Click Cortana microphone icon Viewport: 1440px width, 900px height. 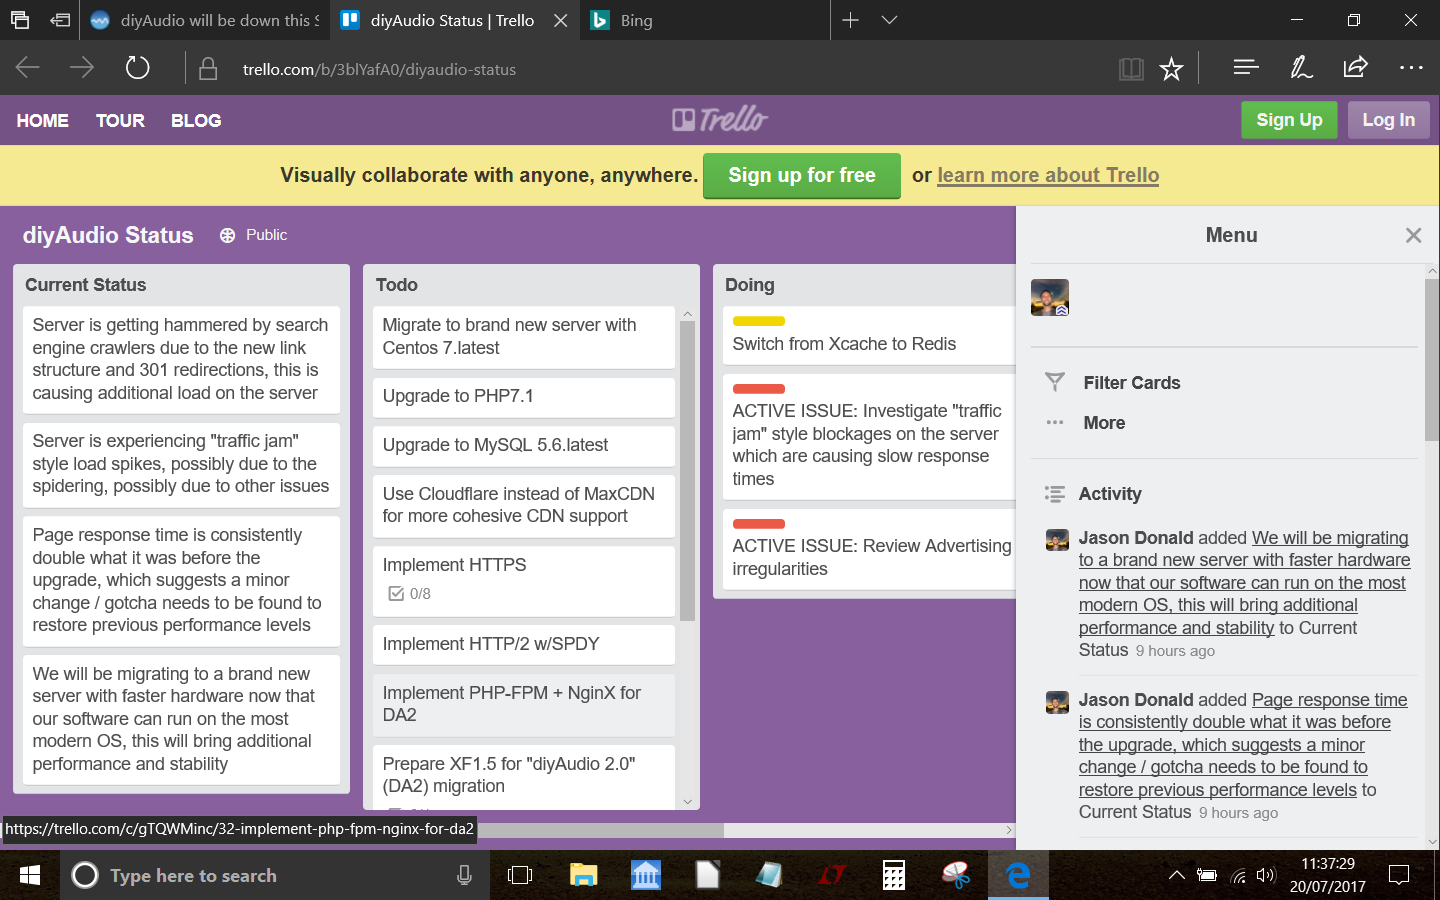click(464, 875)
